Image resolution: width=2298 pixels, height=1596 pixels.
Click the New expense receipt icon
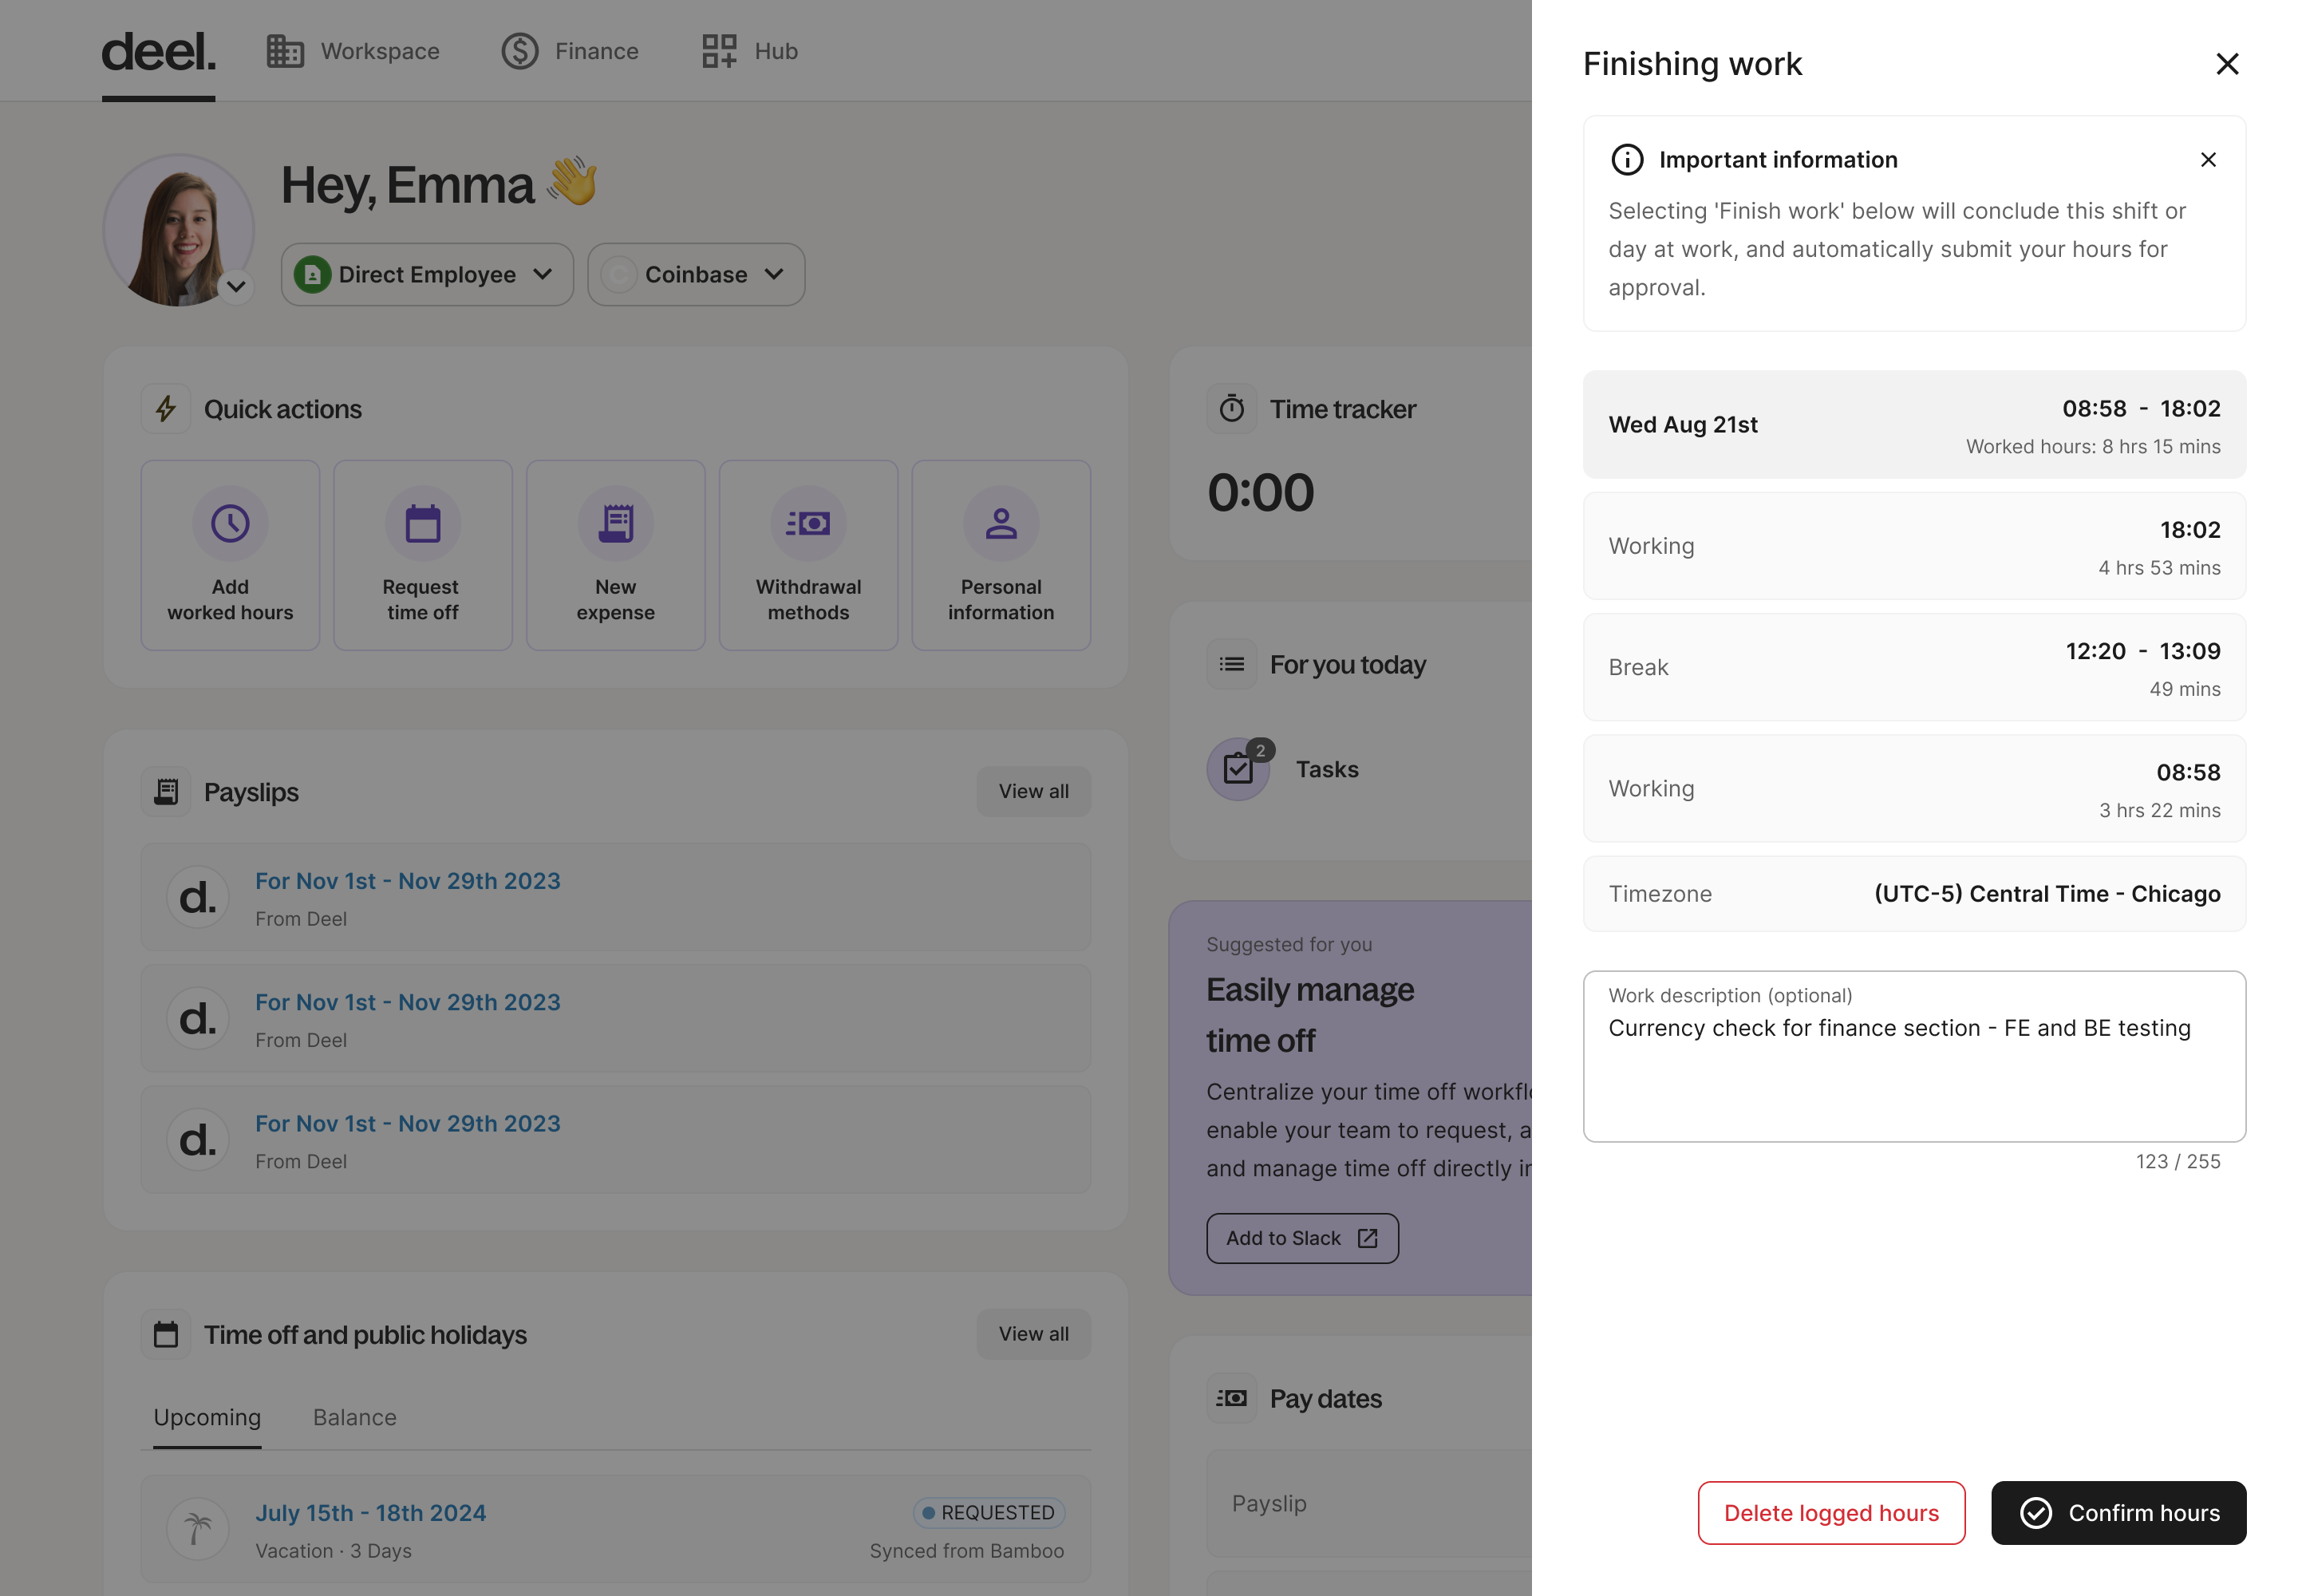click(x=615, y=523)
